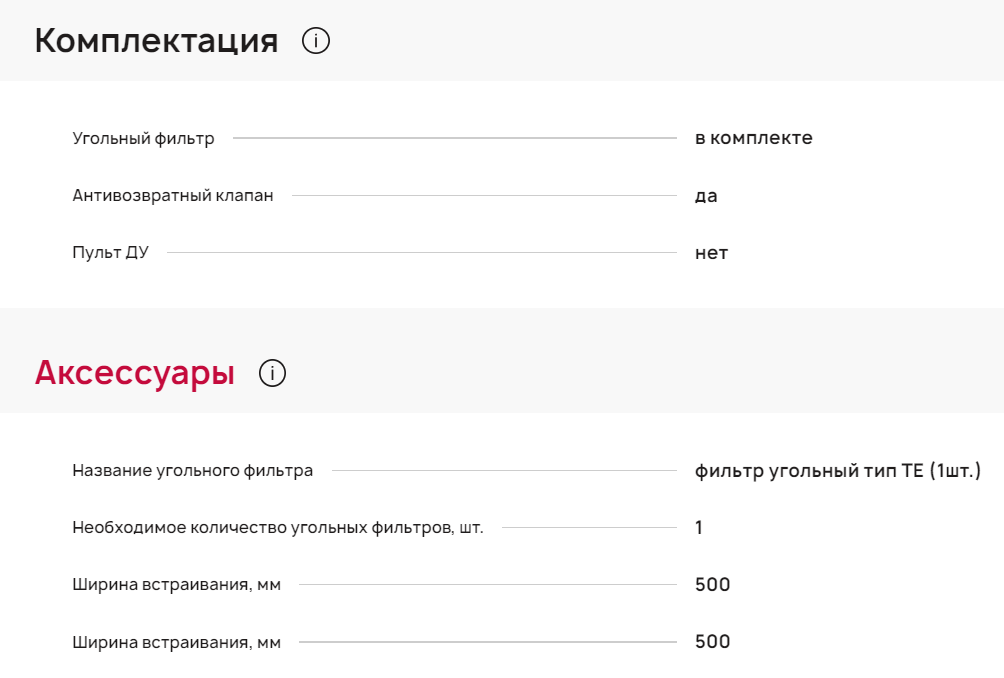1004x678 pixels.
Task: Click the 'нет' value for Пульт ДУ
Action: click(711, 253)
